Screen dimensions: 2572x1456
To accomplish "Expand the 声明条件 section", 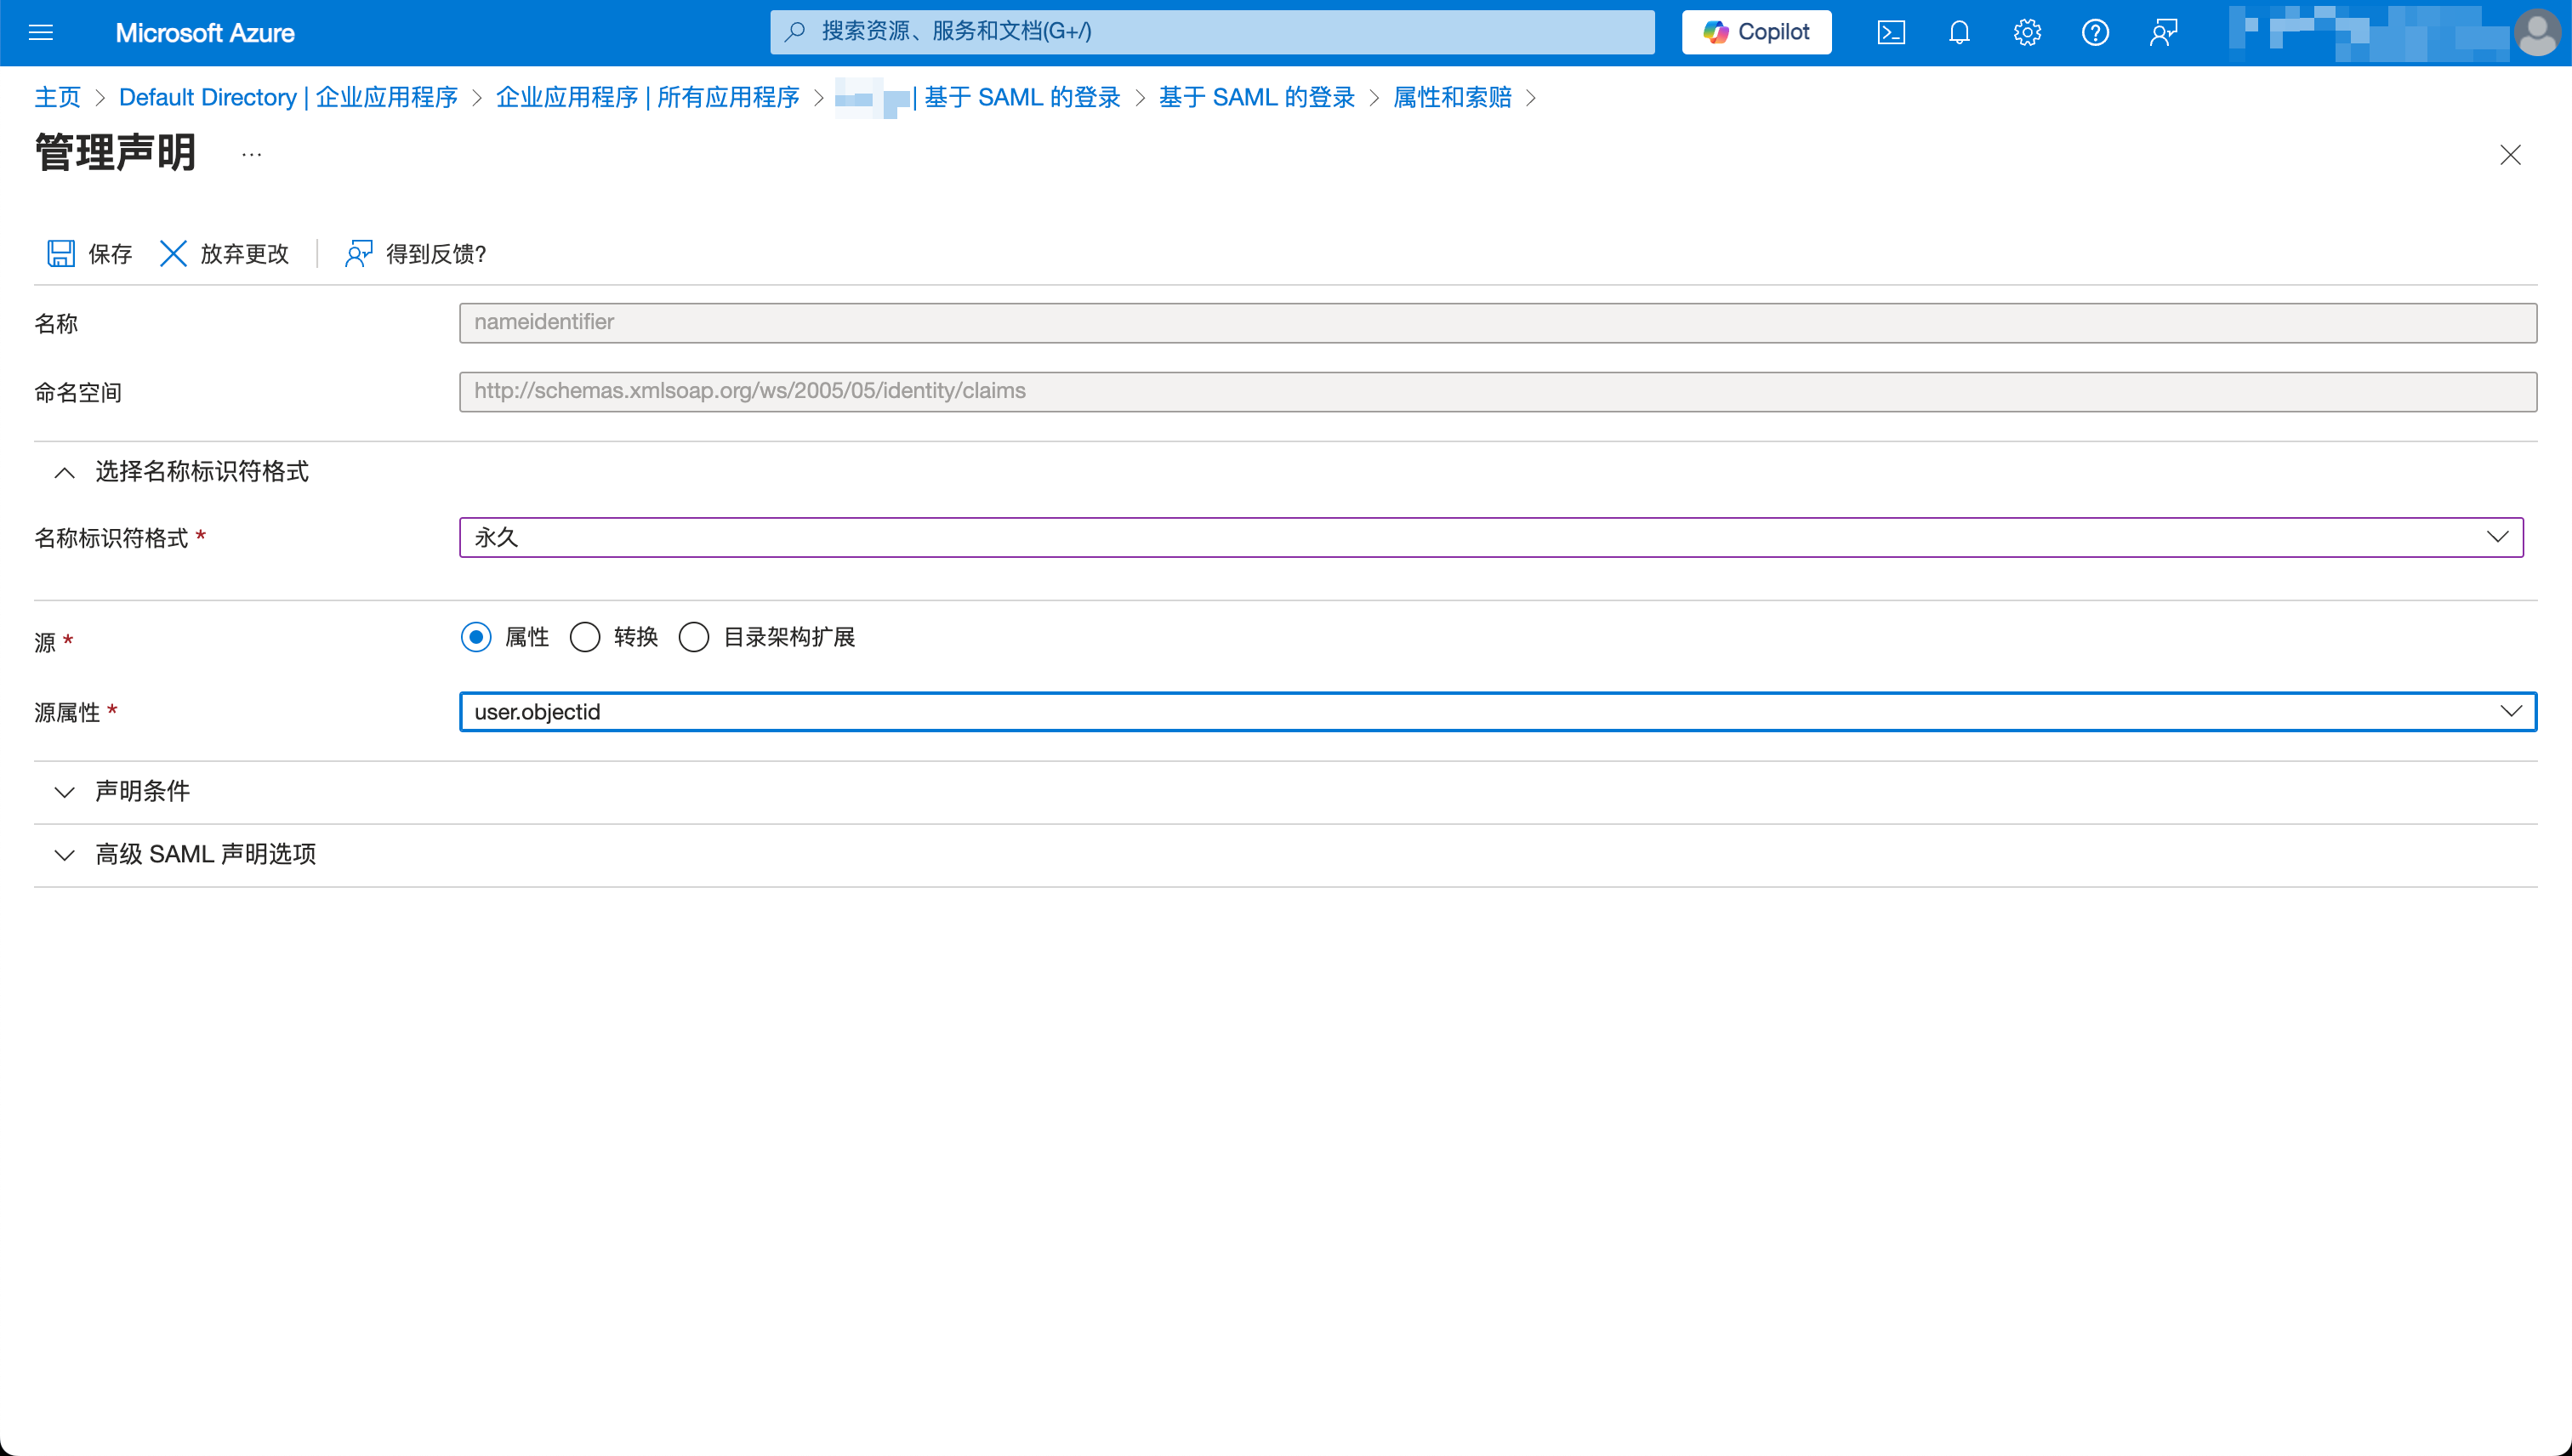I will coord(141,791).
